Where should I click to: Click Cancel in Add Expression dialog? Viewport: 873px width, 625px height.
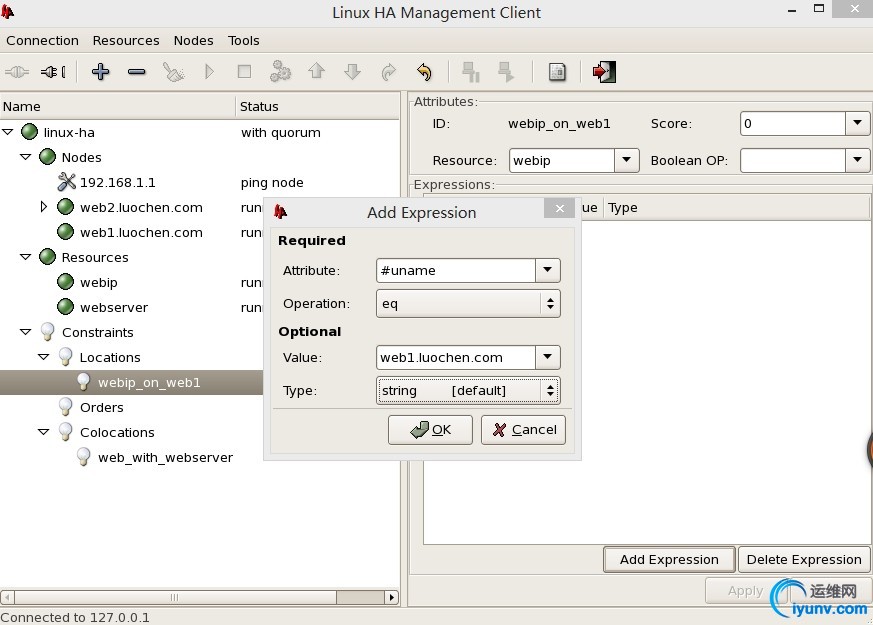coord(523,430)
